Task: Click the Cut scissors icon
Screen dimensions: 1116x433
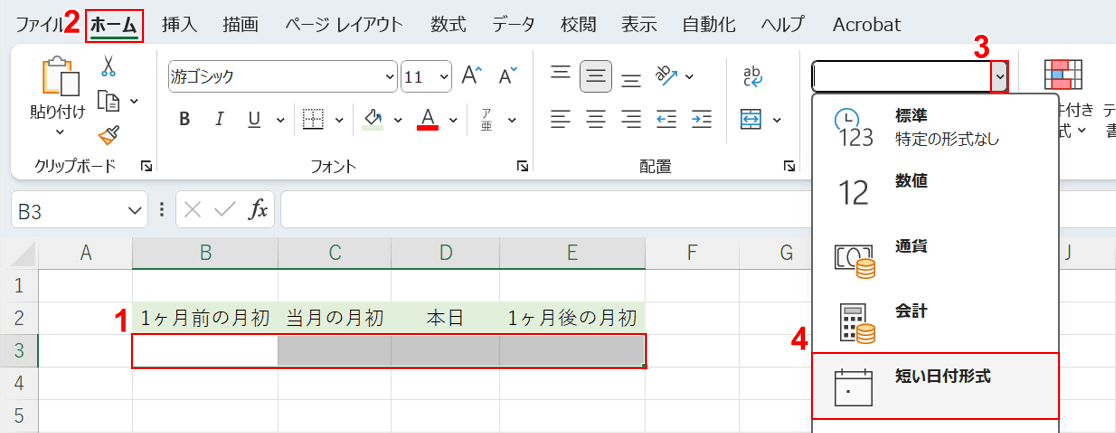Action: tap(108, 67)
